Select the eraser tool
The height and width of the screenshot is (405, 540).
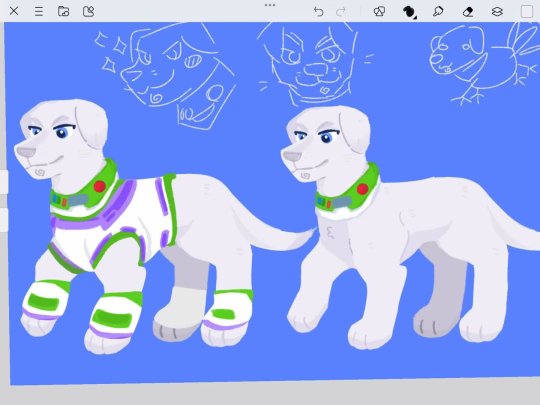(468, 12)
